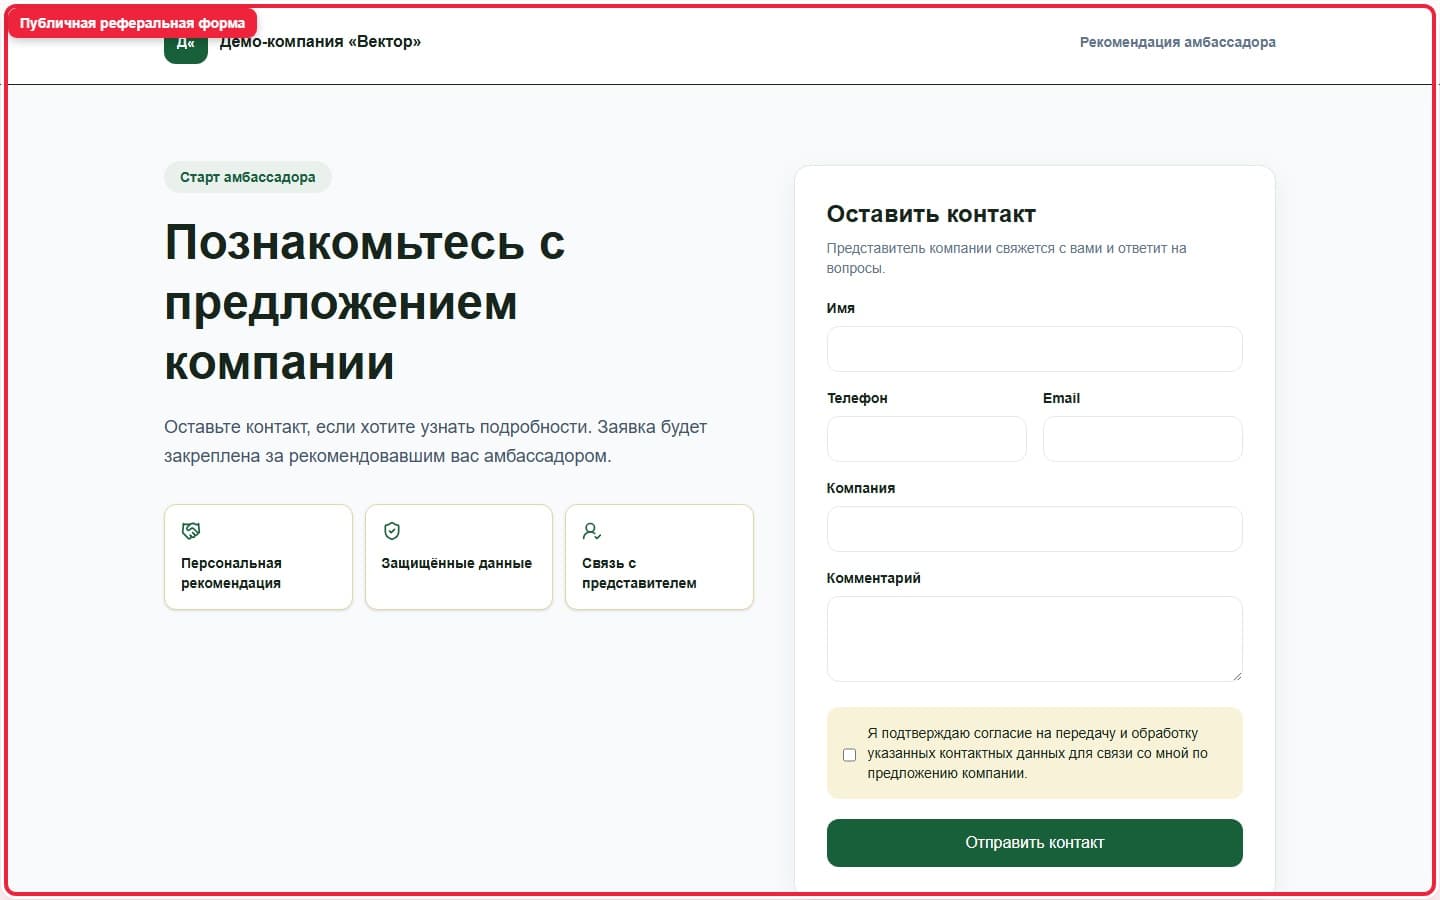Click the Компания field label

pyautogui.click(x=861, y=488)
